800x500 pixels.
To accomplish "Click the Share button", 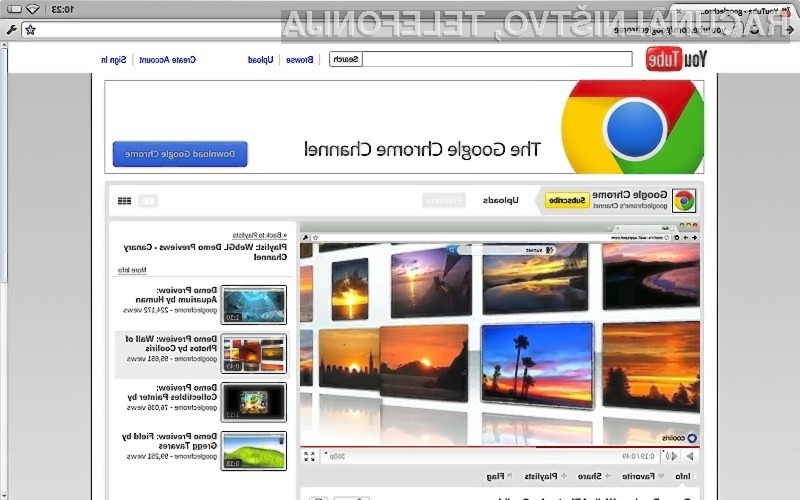I will [594, 477].
